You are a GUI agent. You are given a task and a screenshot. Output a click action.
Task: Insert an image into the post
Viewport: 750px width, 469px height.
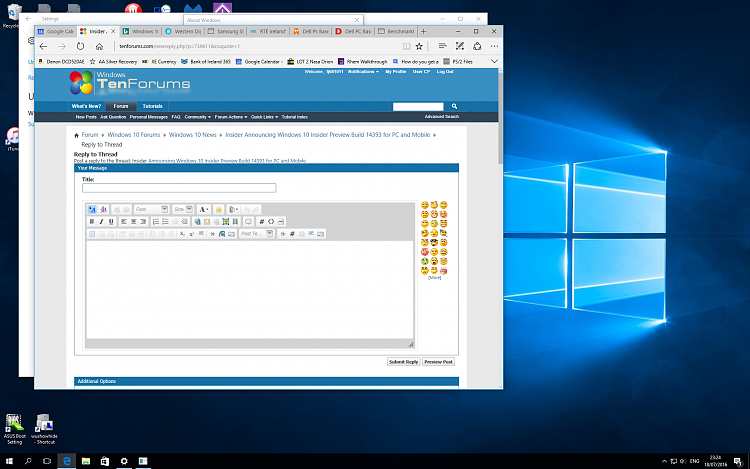coord(226,221)
